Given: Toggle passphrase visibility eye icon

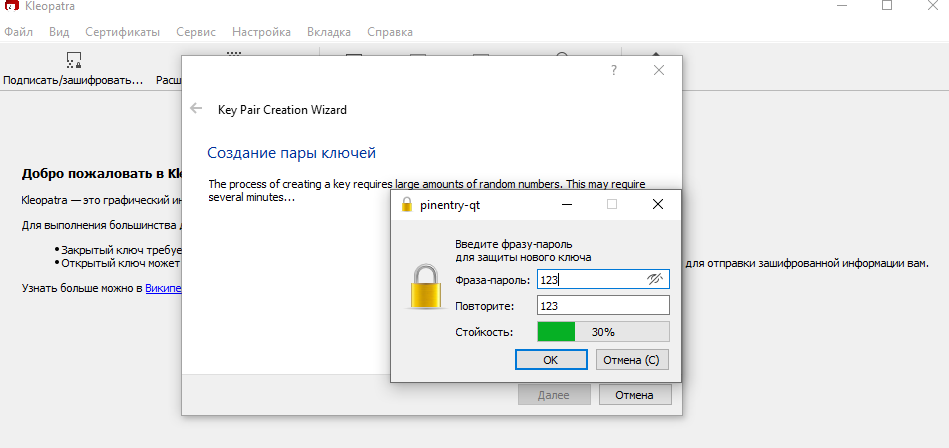Looking at the screenshot, I should pyautogui.click(x=655, y=279).
